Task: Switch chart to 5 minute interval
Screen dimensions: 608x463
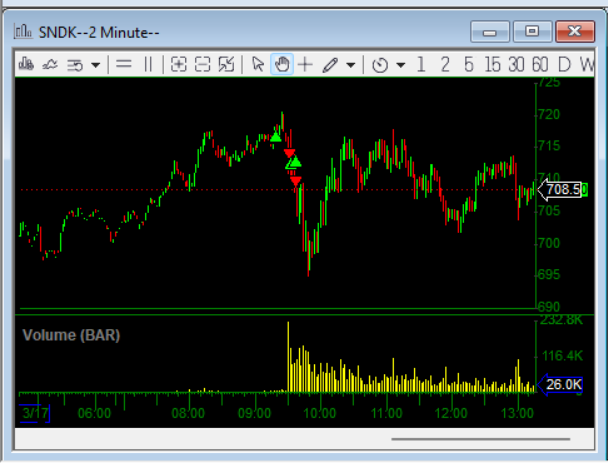Action: 469,64
